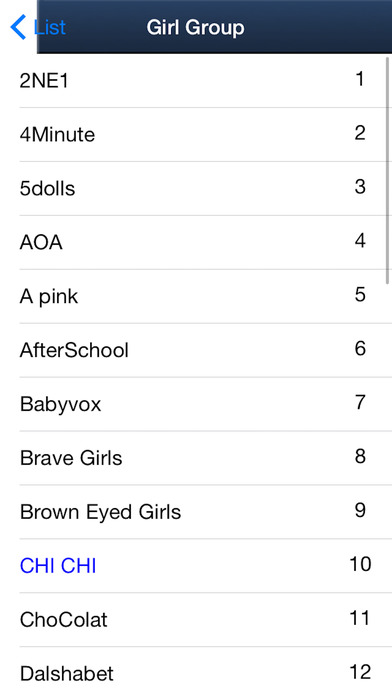Click the vertical scrollbar indicator

[388, 171]
